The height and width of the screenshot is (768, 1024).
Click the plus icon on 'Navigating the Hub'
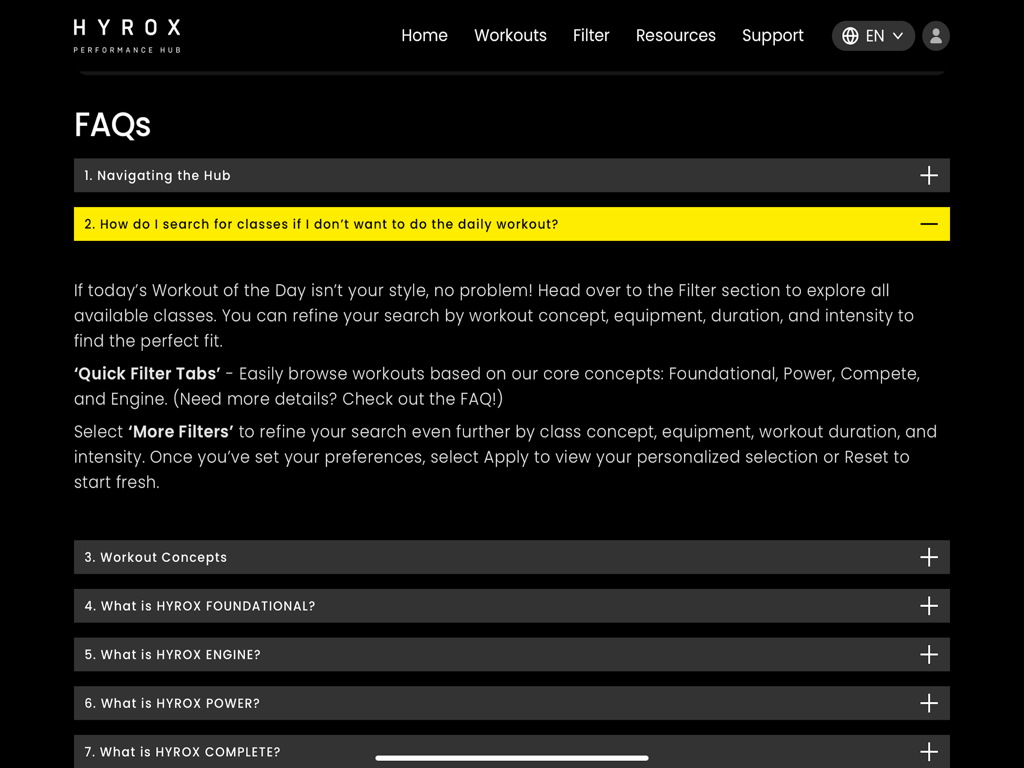pos(929,175)
